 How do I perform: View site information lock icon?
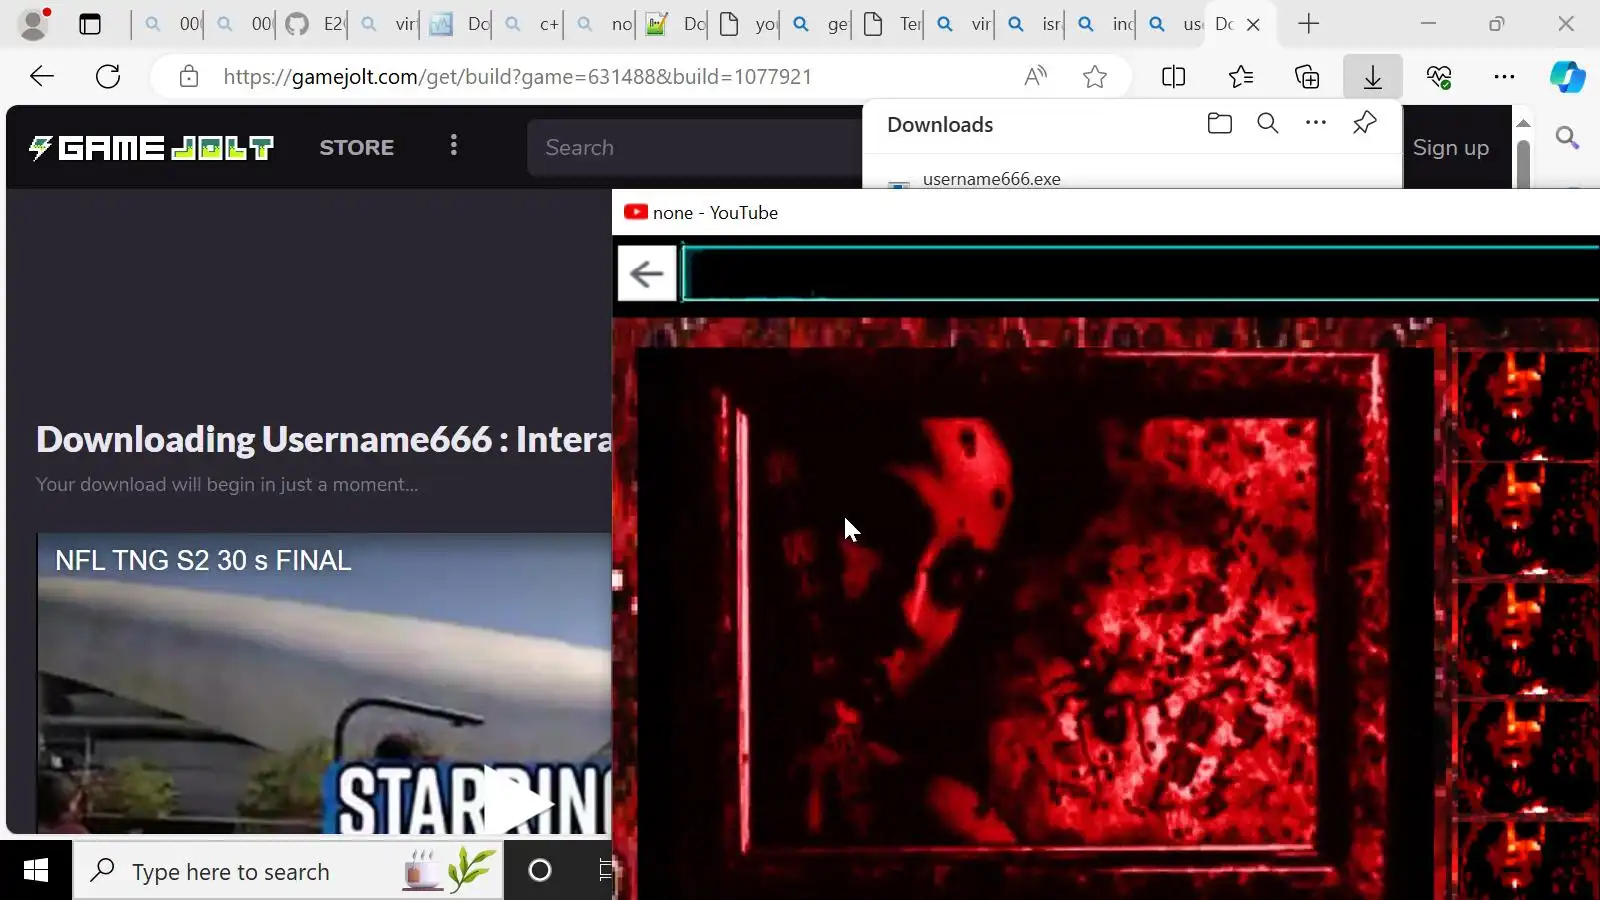click(x=188, y=77)
